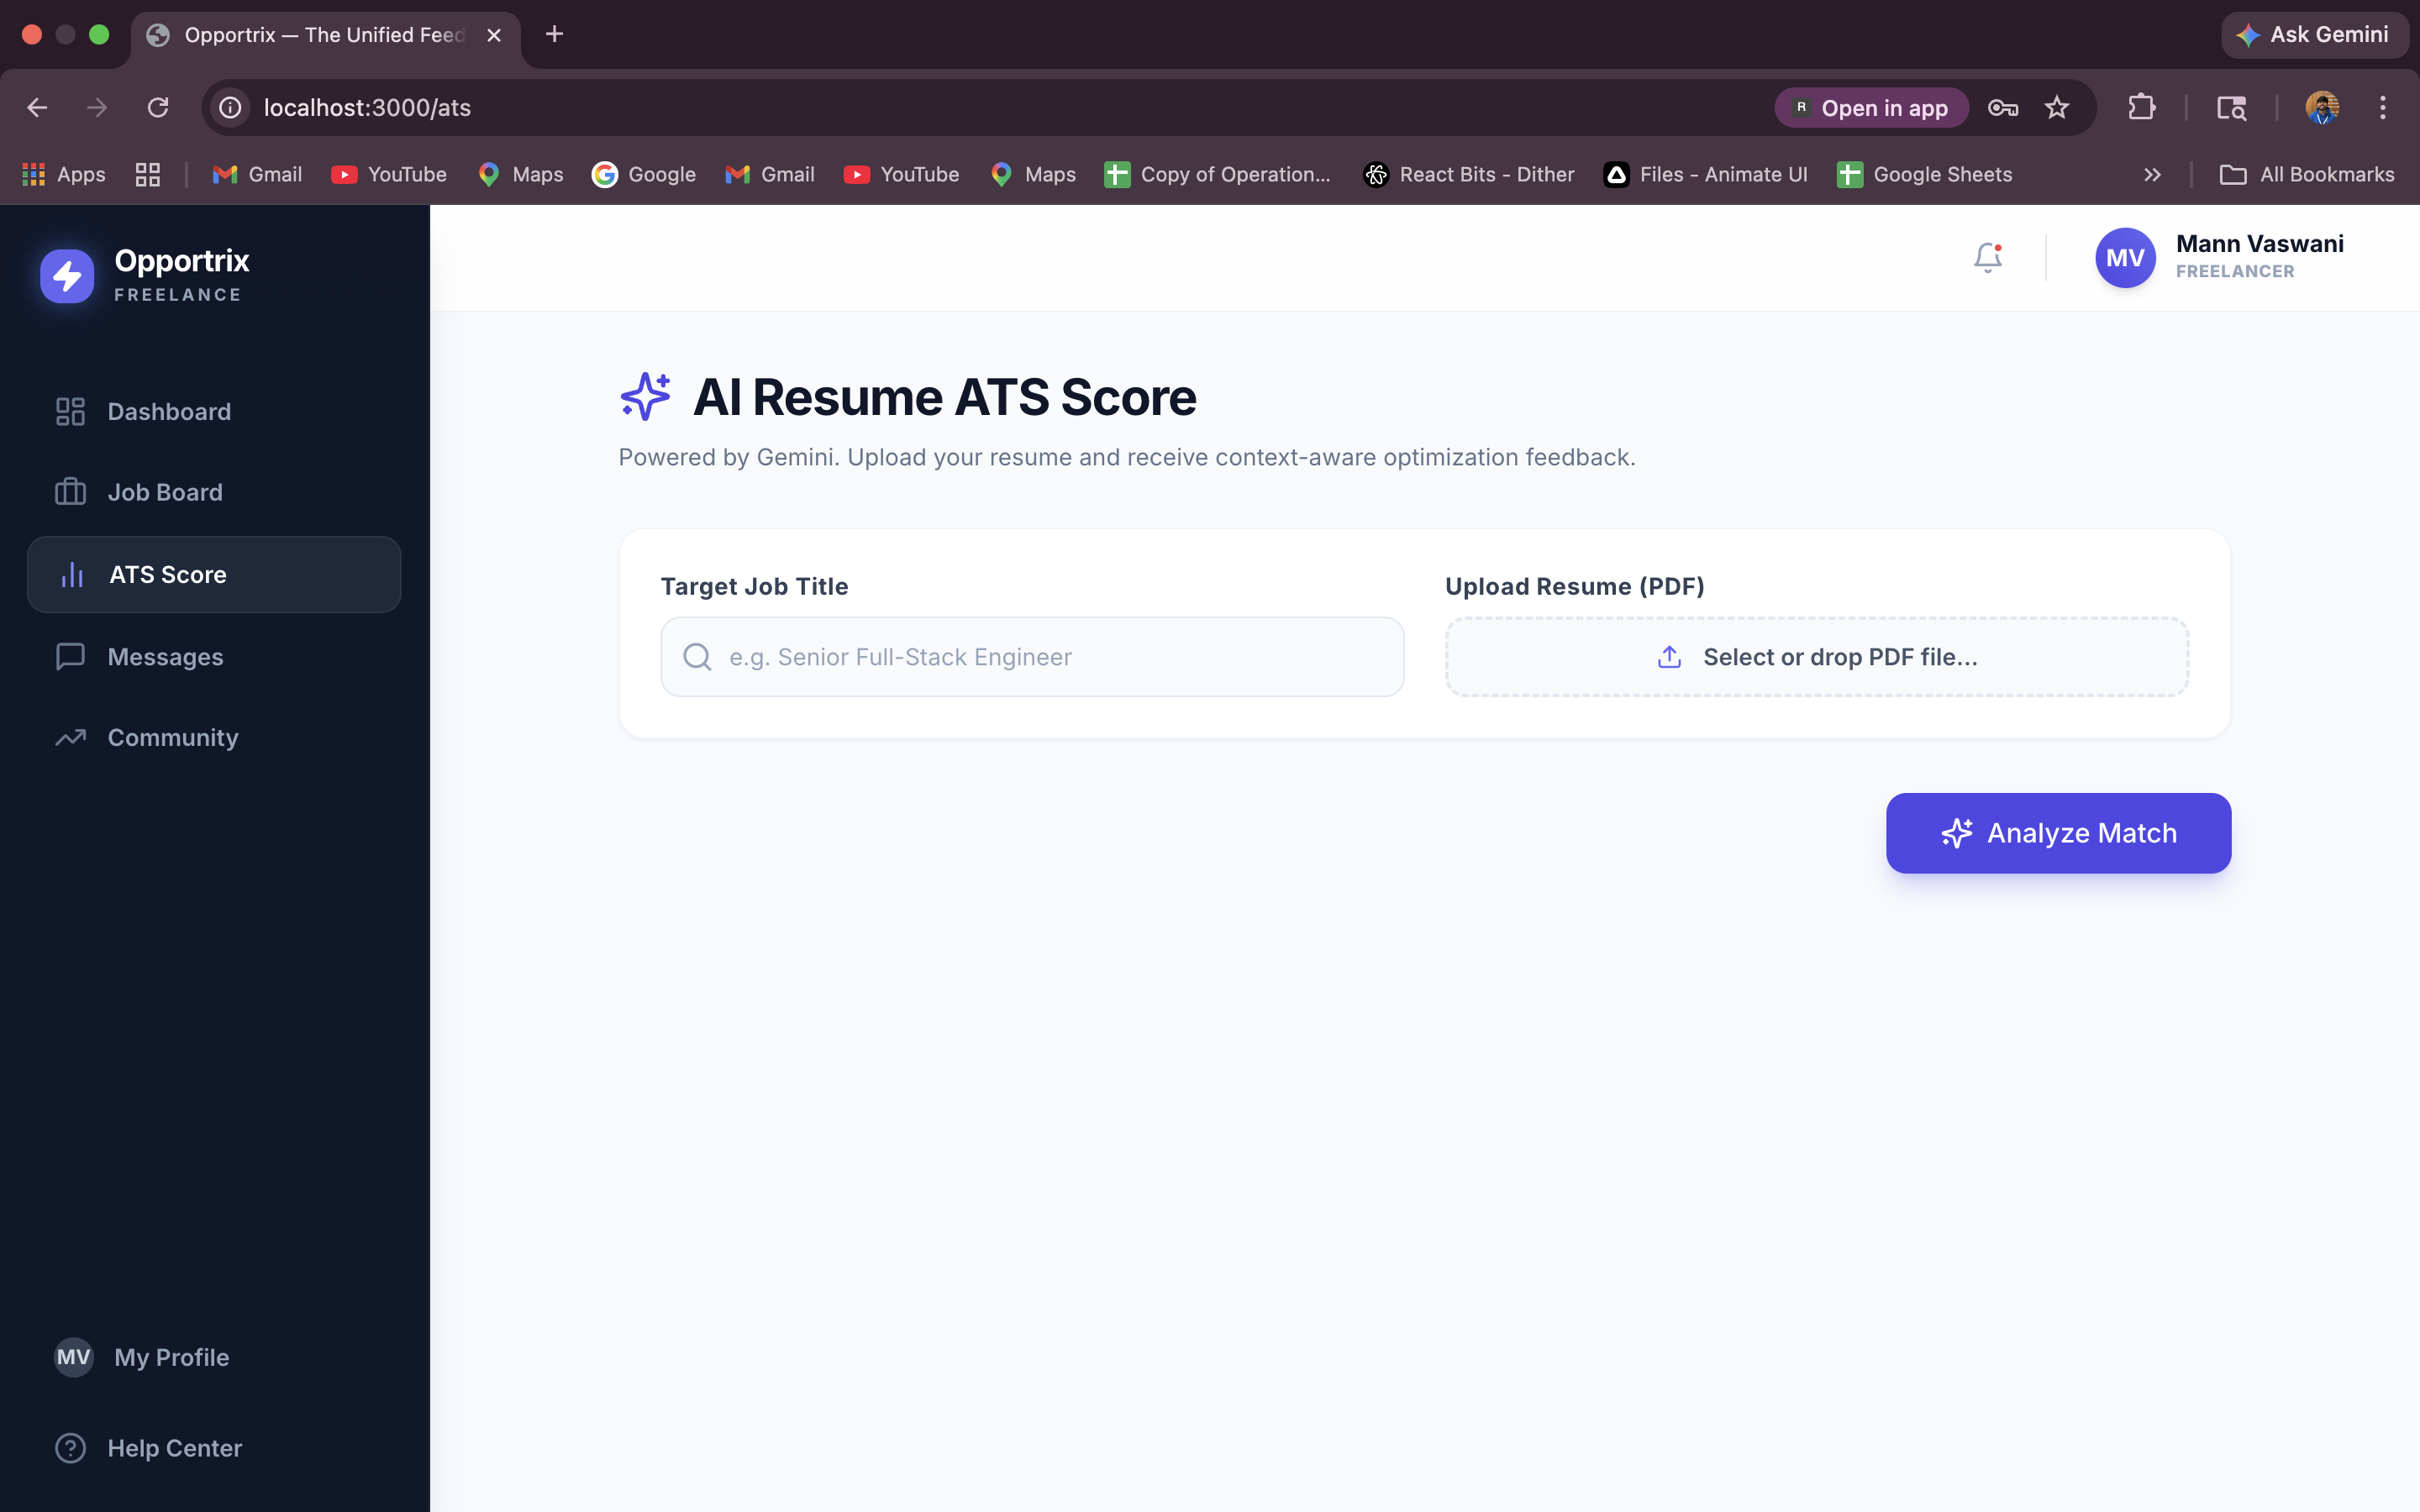Click the Mann Vaswani user name
This screenshot has height=1512, width=2420.
coord(2259,244)
